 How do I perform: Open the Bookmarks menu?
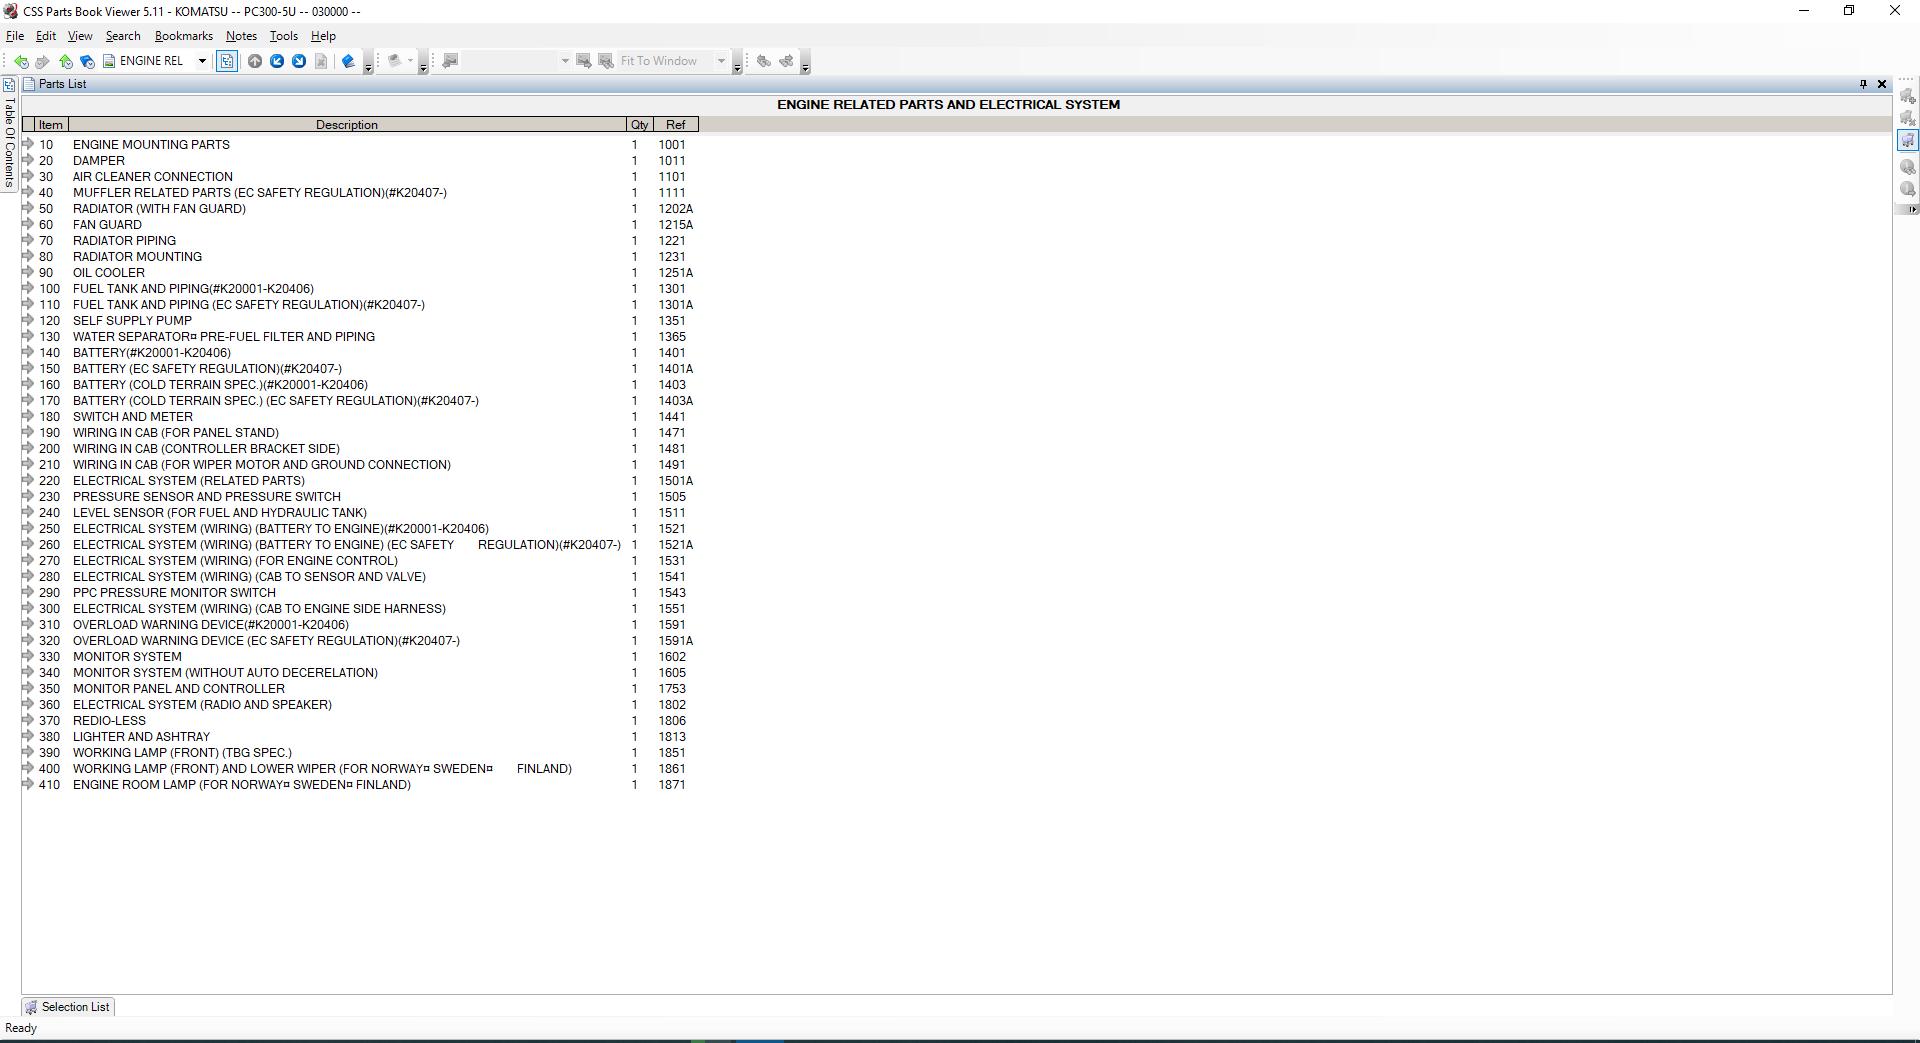pyautogui.click(x=184, y=36)
